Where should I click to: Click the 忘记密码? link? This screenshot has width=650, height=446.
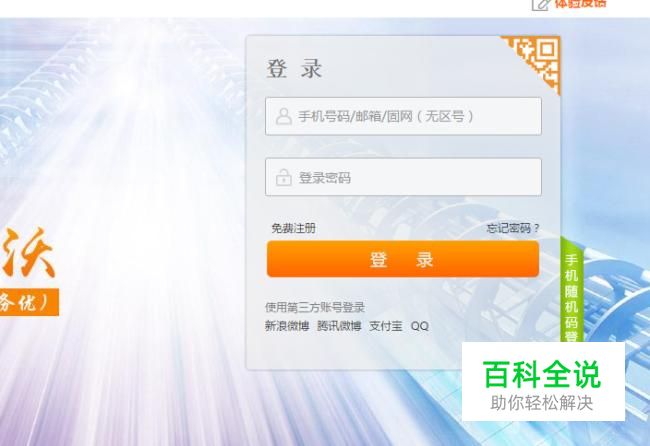pos(513,228)
